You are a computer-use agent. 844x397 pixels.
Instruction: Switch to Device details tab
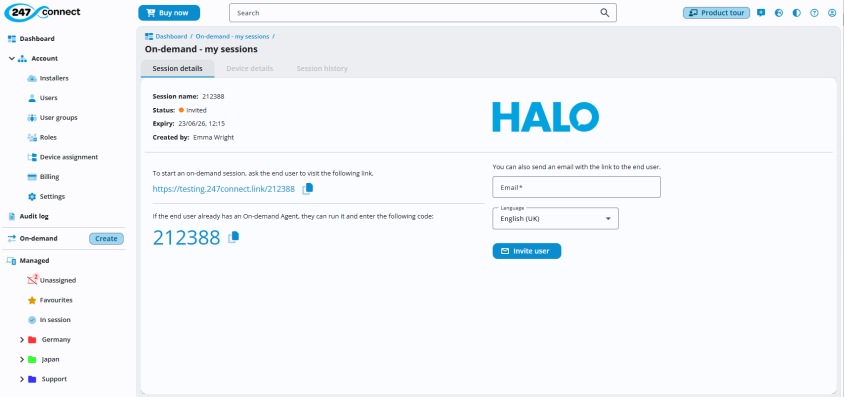point(250,69)
